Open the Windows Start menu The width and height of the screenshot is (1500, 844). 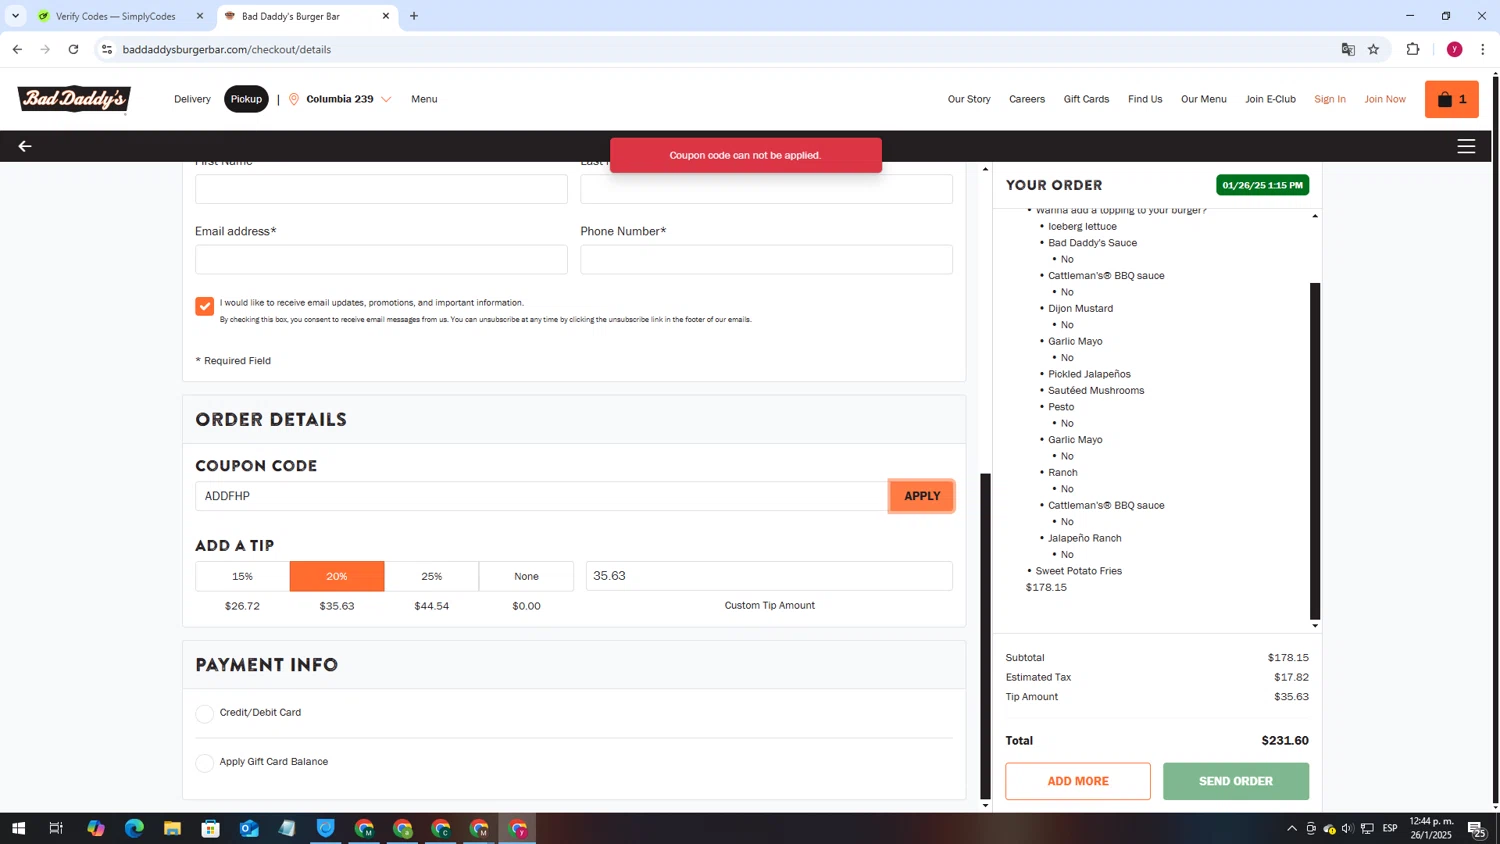point(18,828)
